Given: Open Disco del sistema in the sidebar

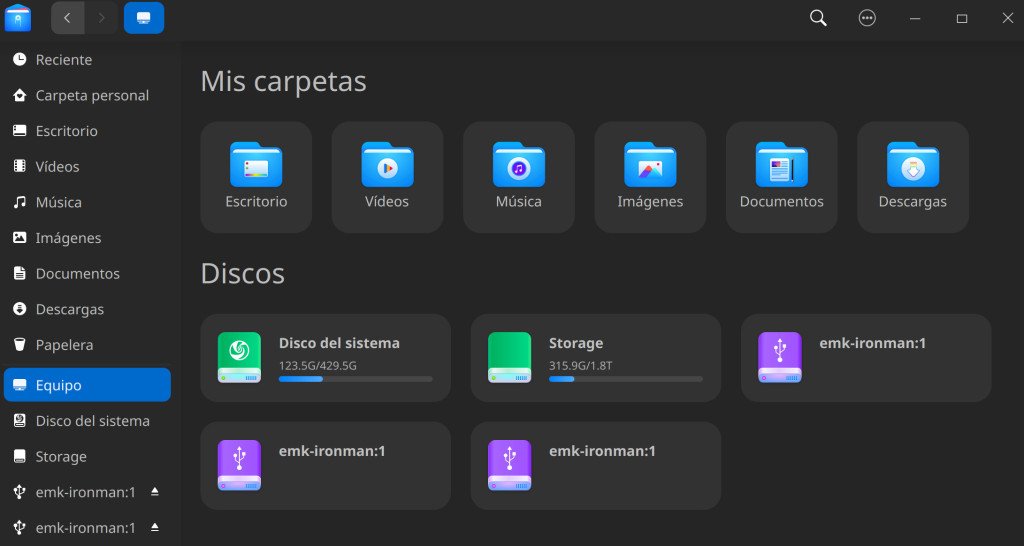Looking at the screenshot, I should tap(87, 421).
